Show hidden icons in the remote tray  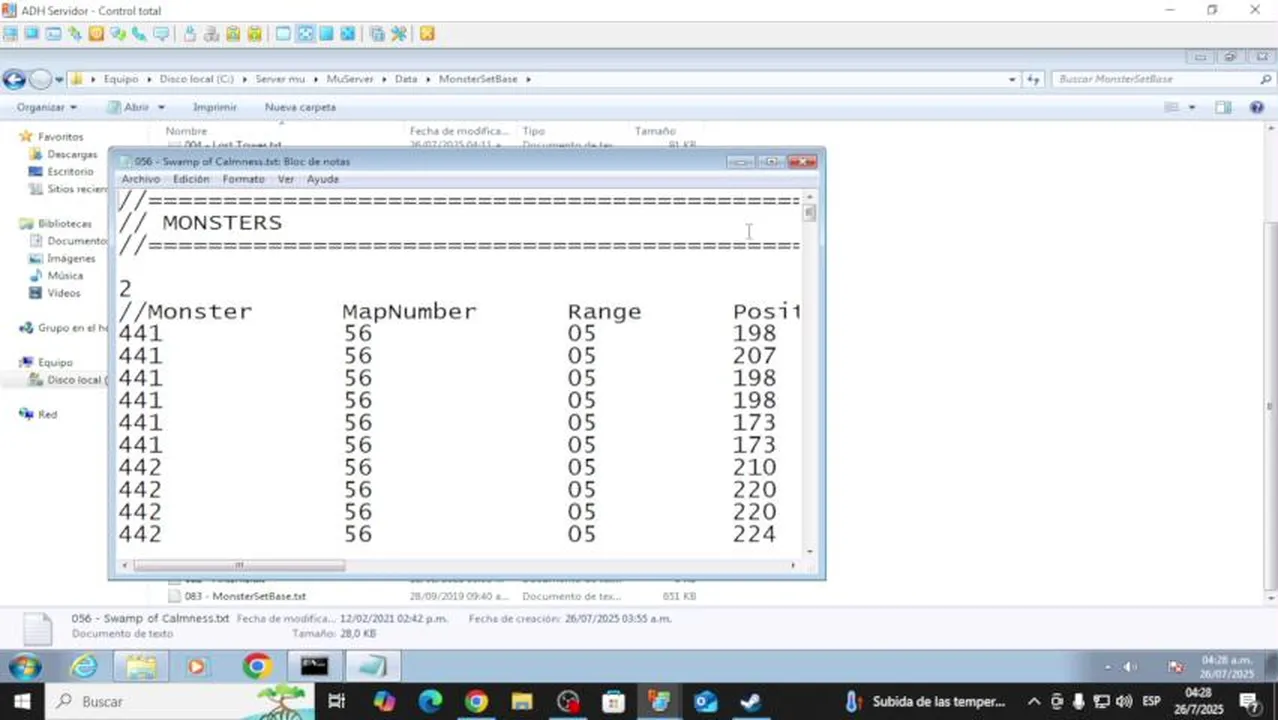tap(1108, 667)
